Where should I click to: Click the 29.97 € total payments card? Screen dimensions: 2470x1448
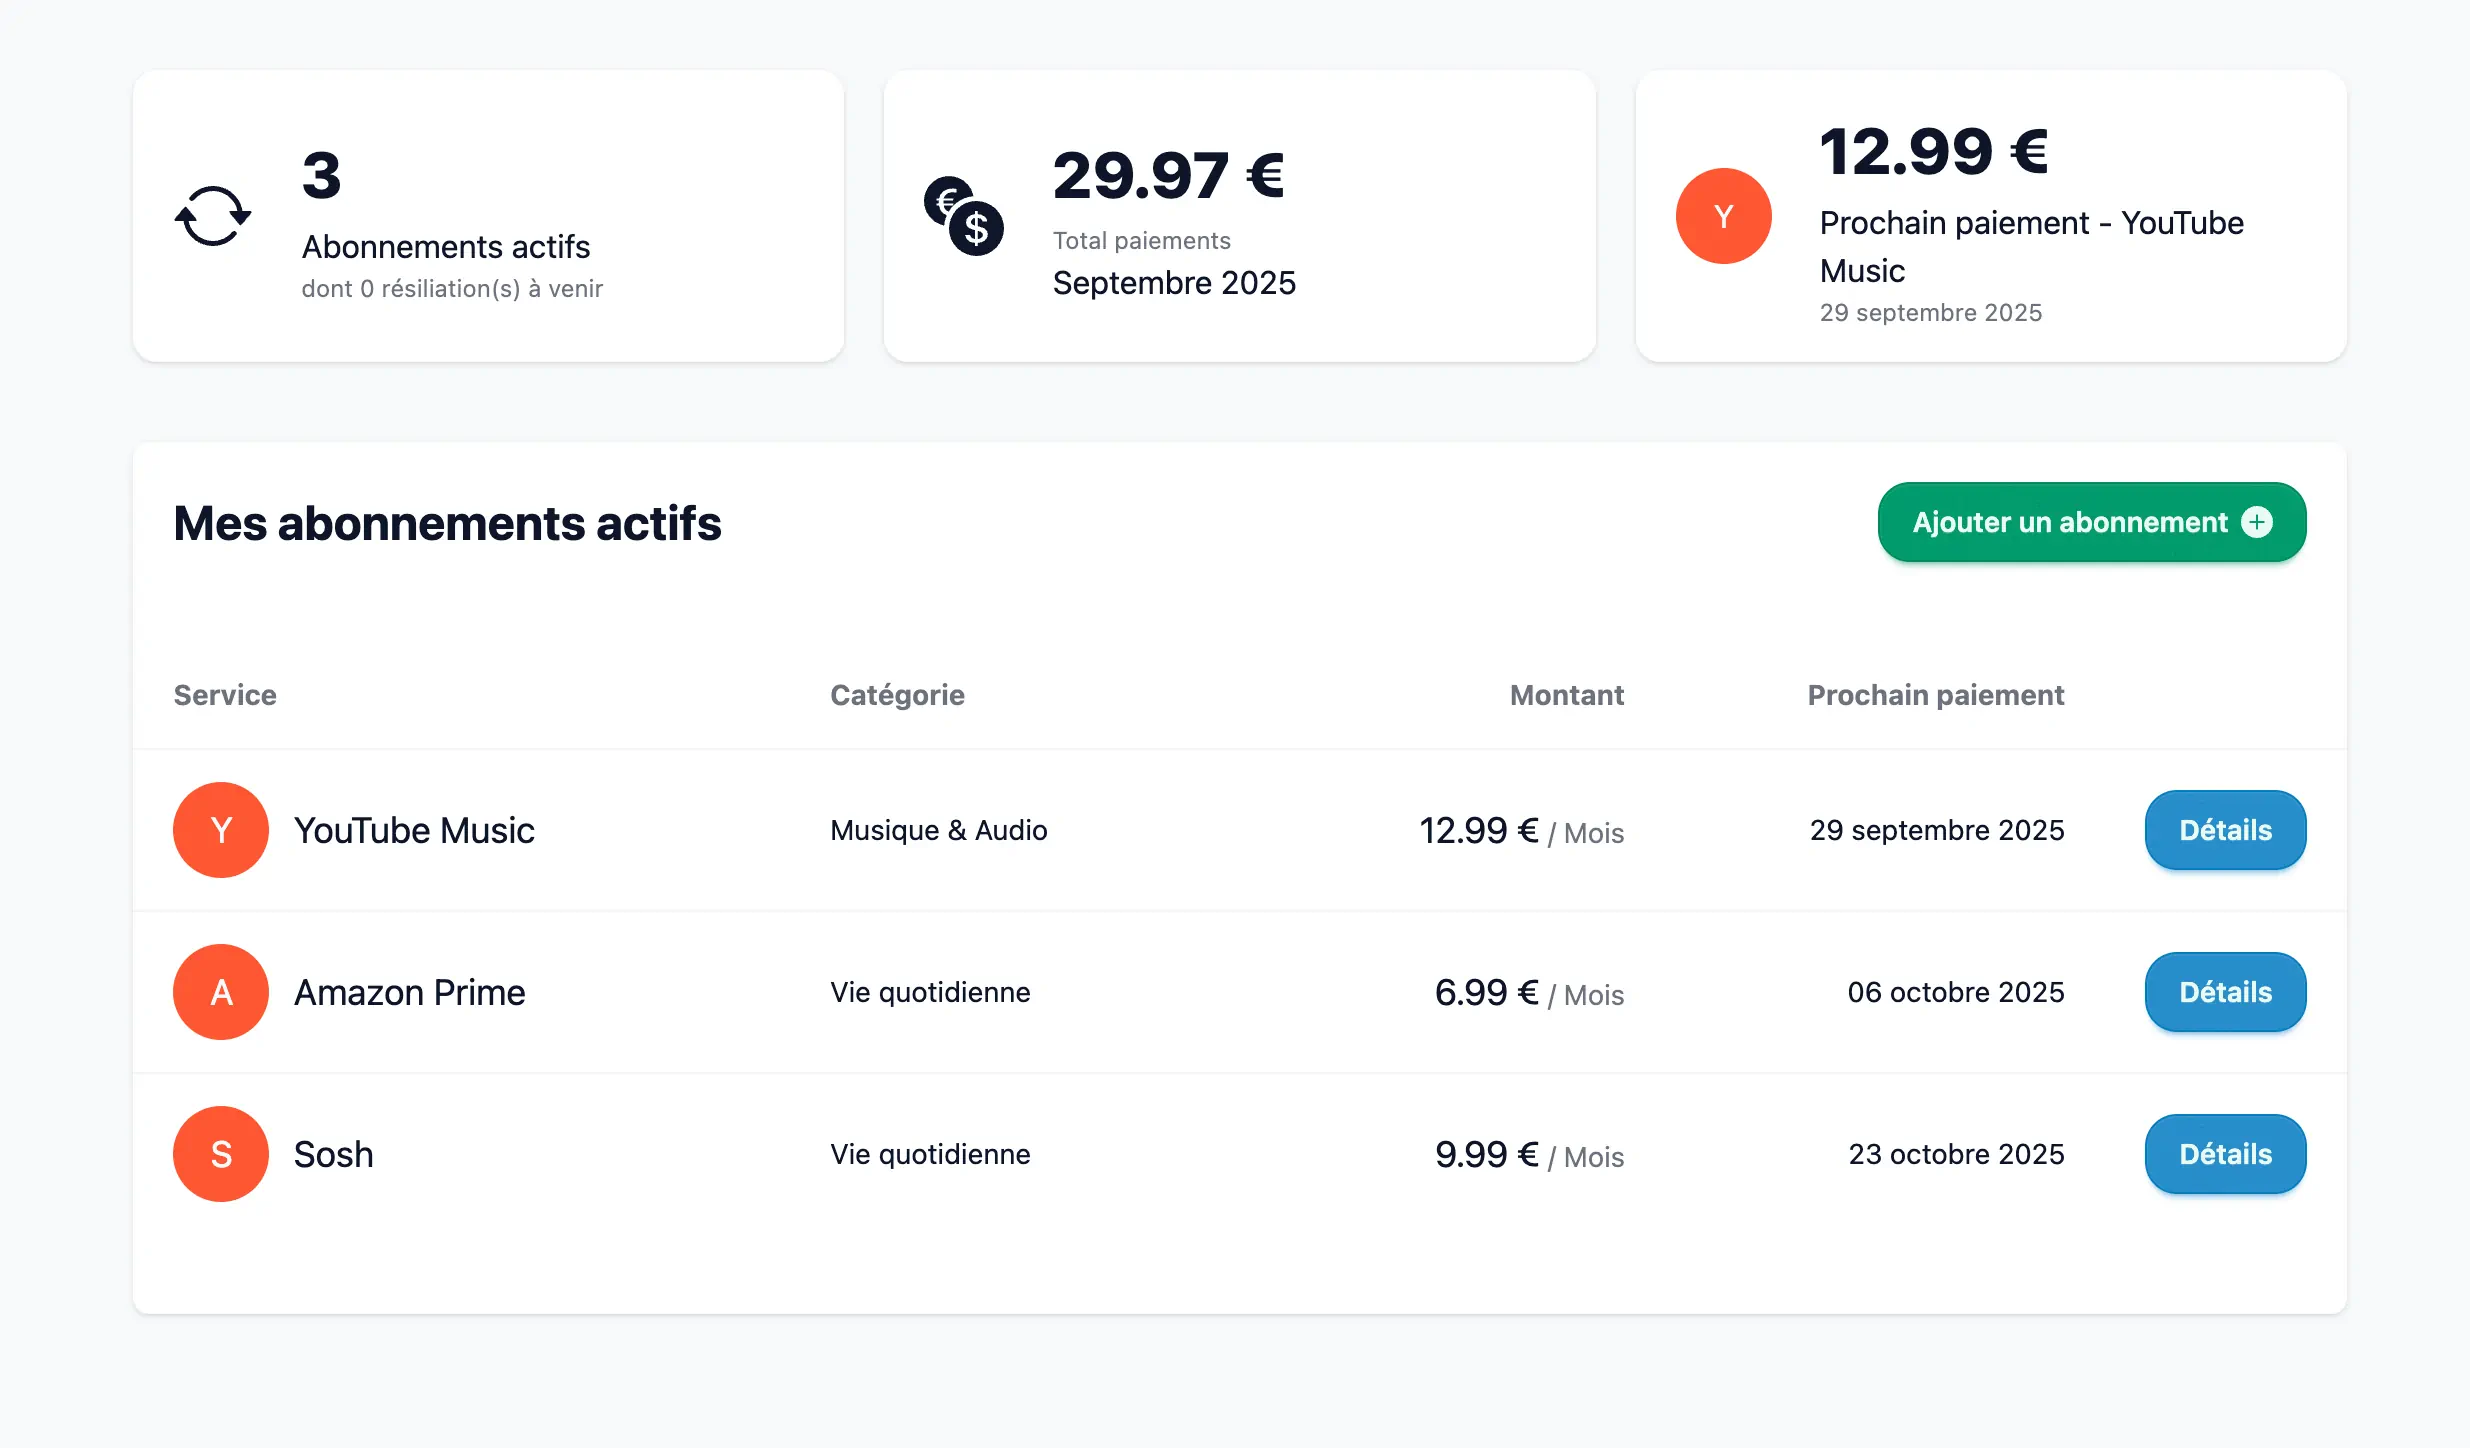(1239, 216)
